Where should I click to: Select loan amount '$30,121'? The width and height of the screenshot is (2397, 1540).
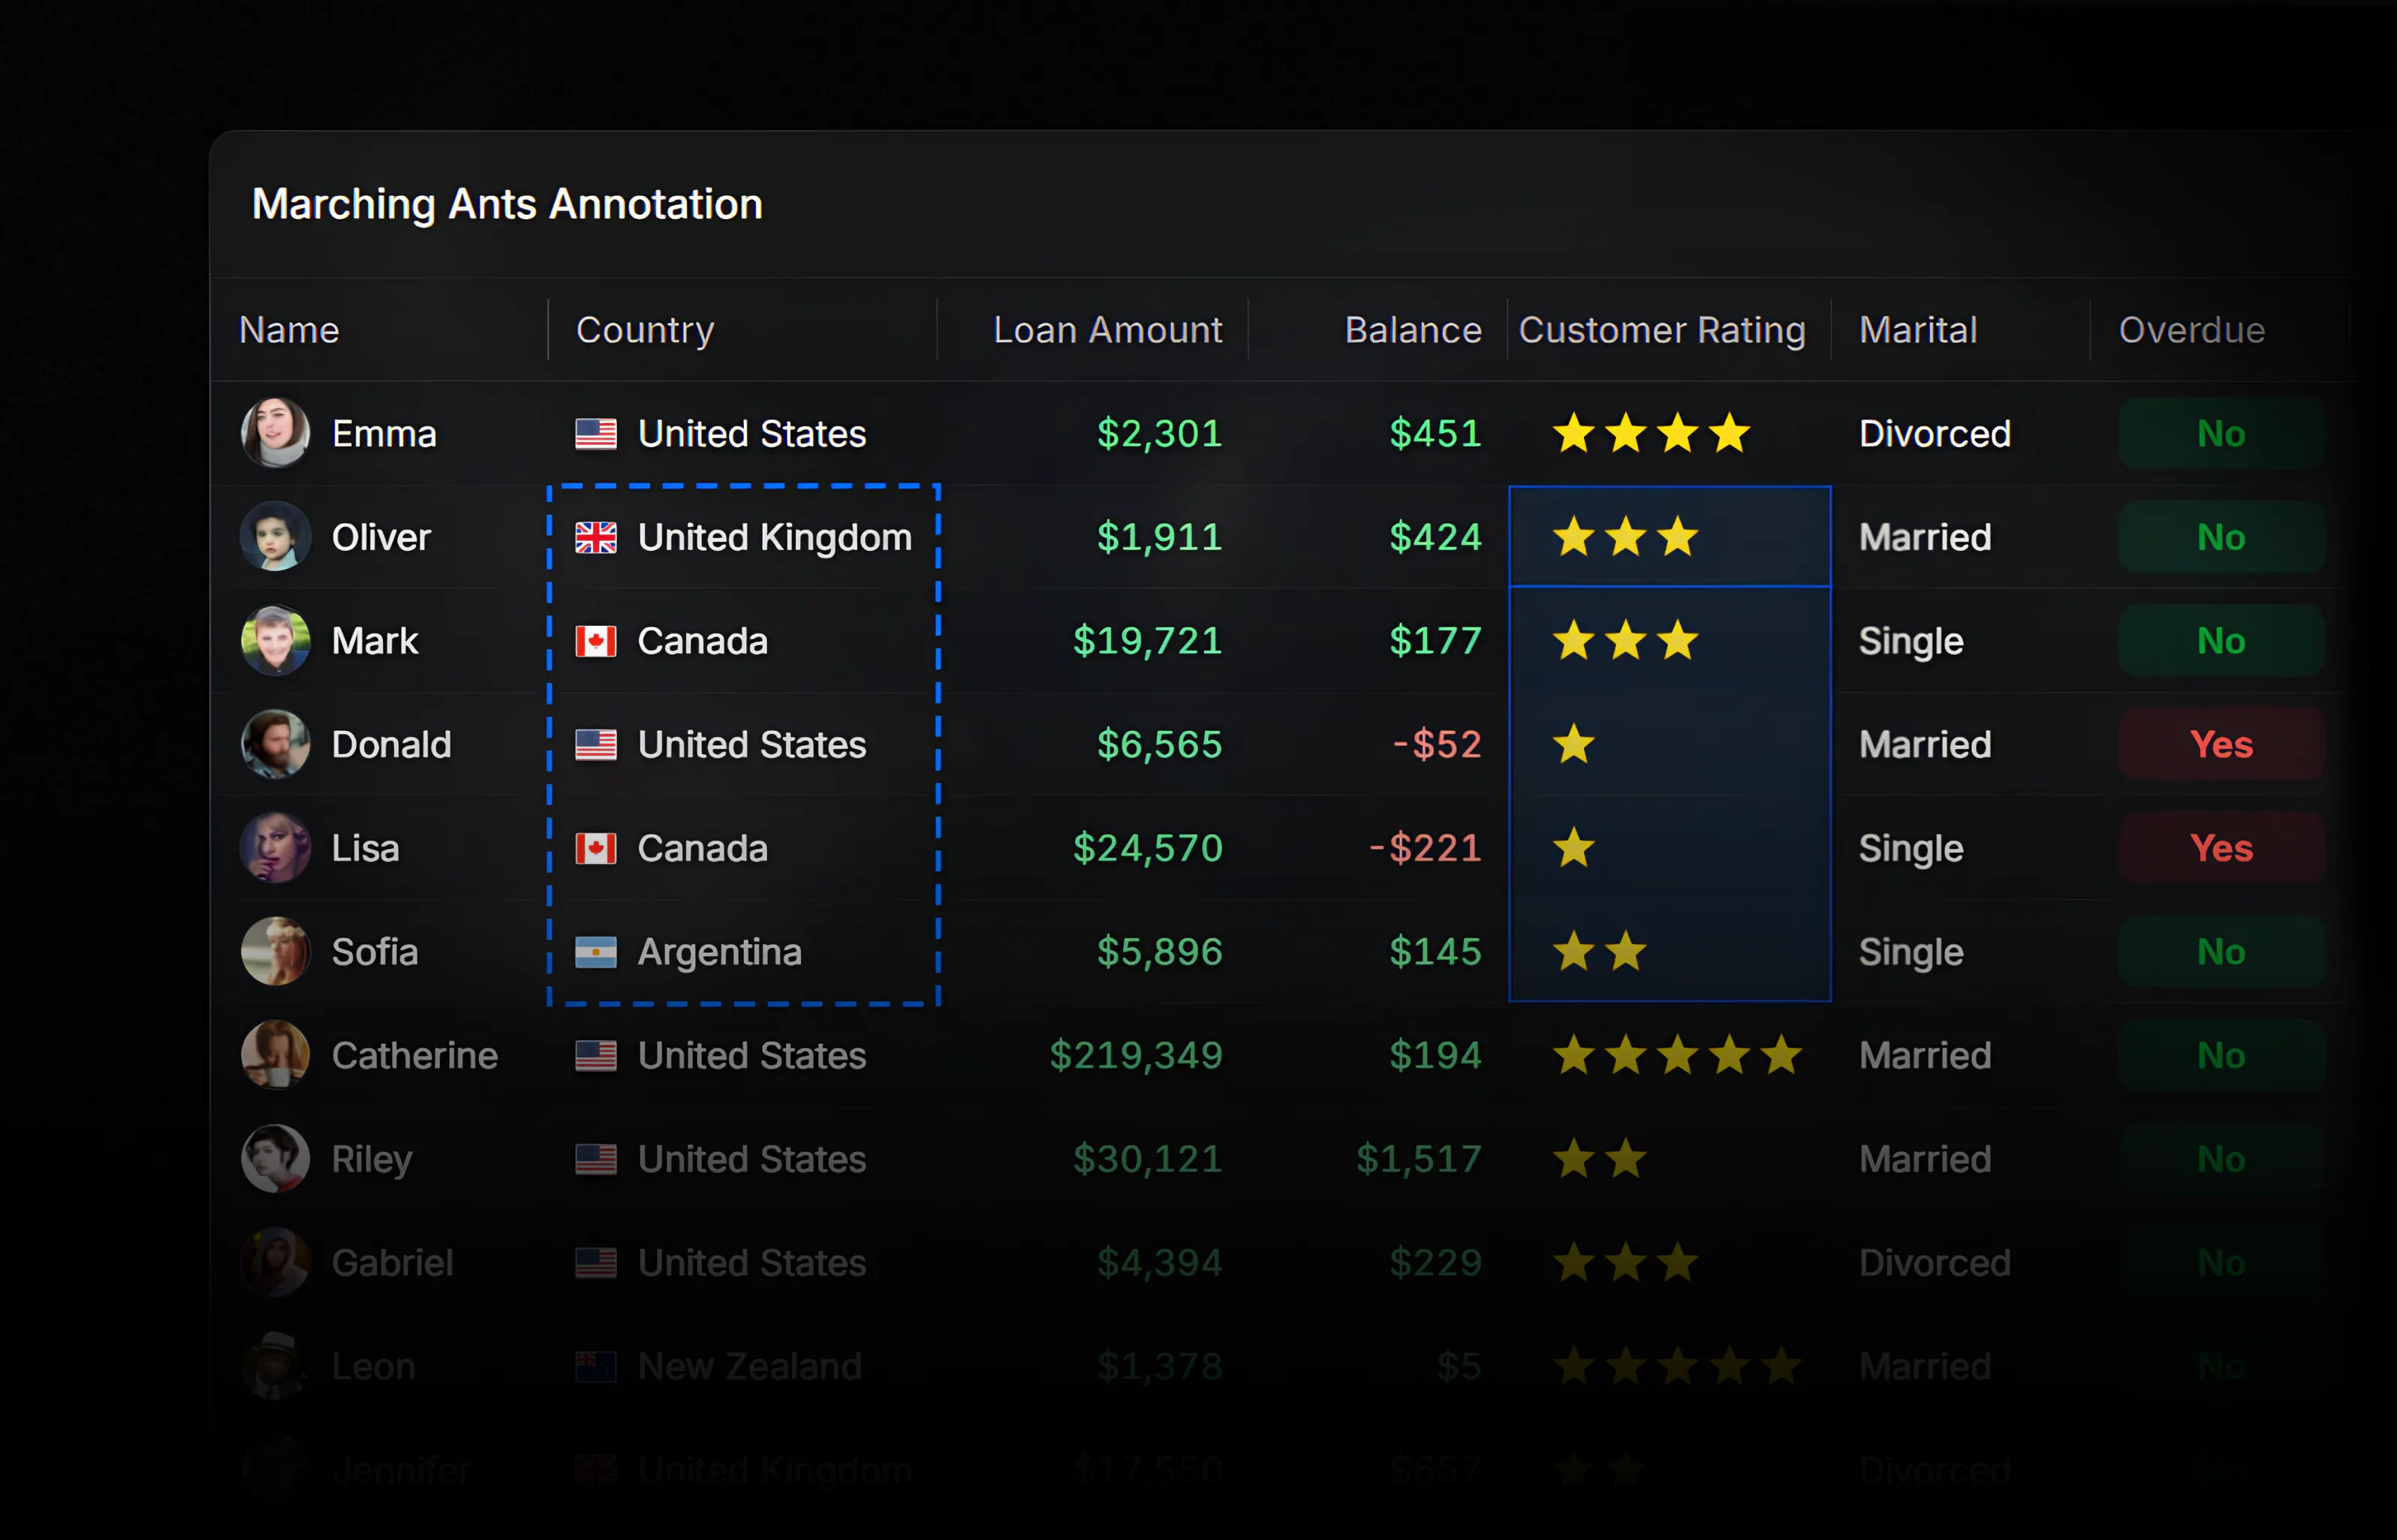pyautogui.click(x=1147, y=1160)
